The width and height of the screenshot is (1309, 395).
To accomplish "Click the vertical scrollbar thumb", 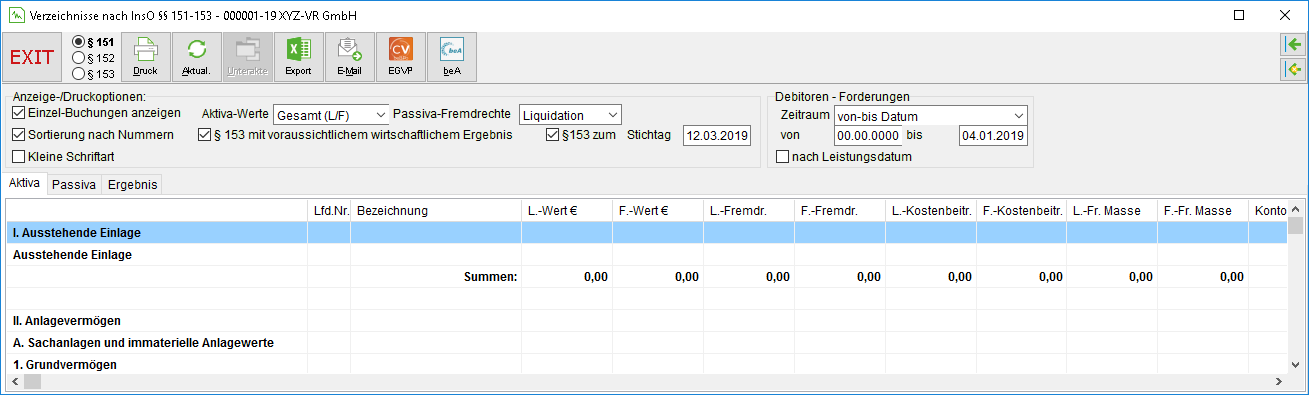I will (1295, 225).
